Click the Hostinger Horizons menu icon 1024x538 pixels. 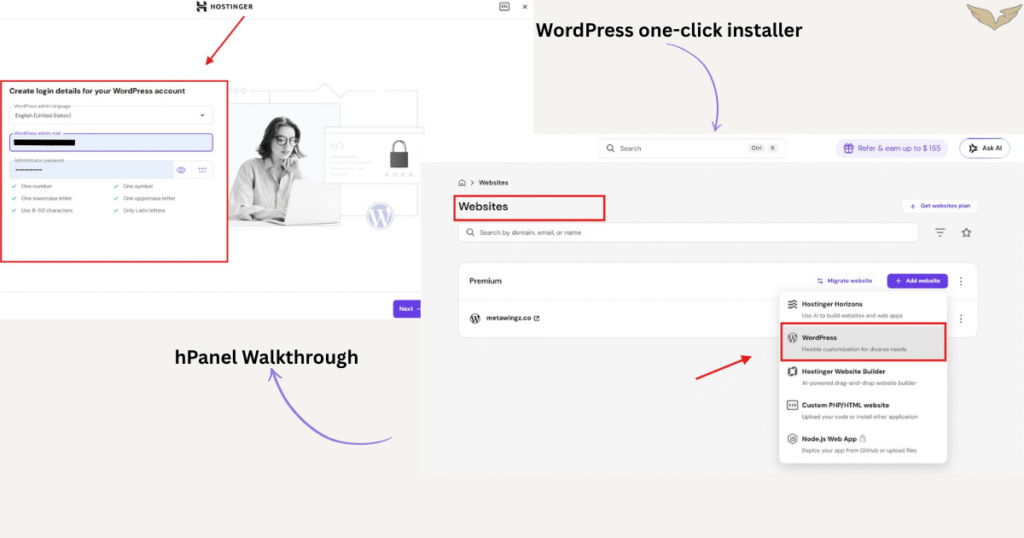pos(792,304)
